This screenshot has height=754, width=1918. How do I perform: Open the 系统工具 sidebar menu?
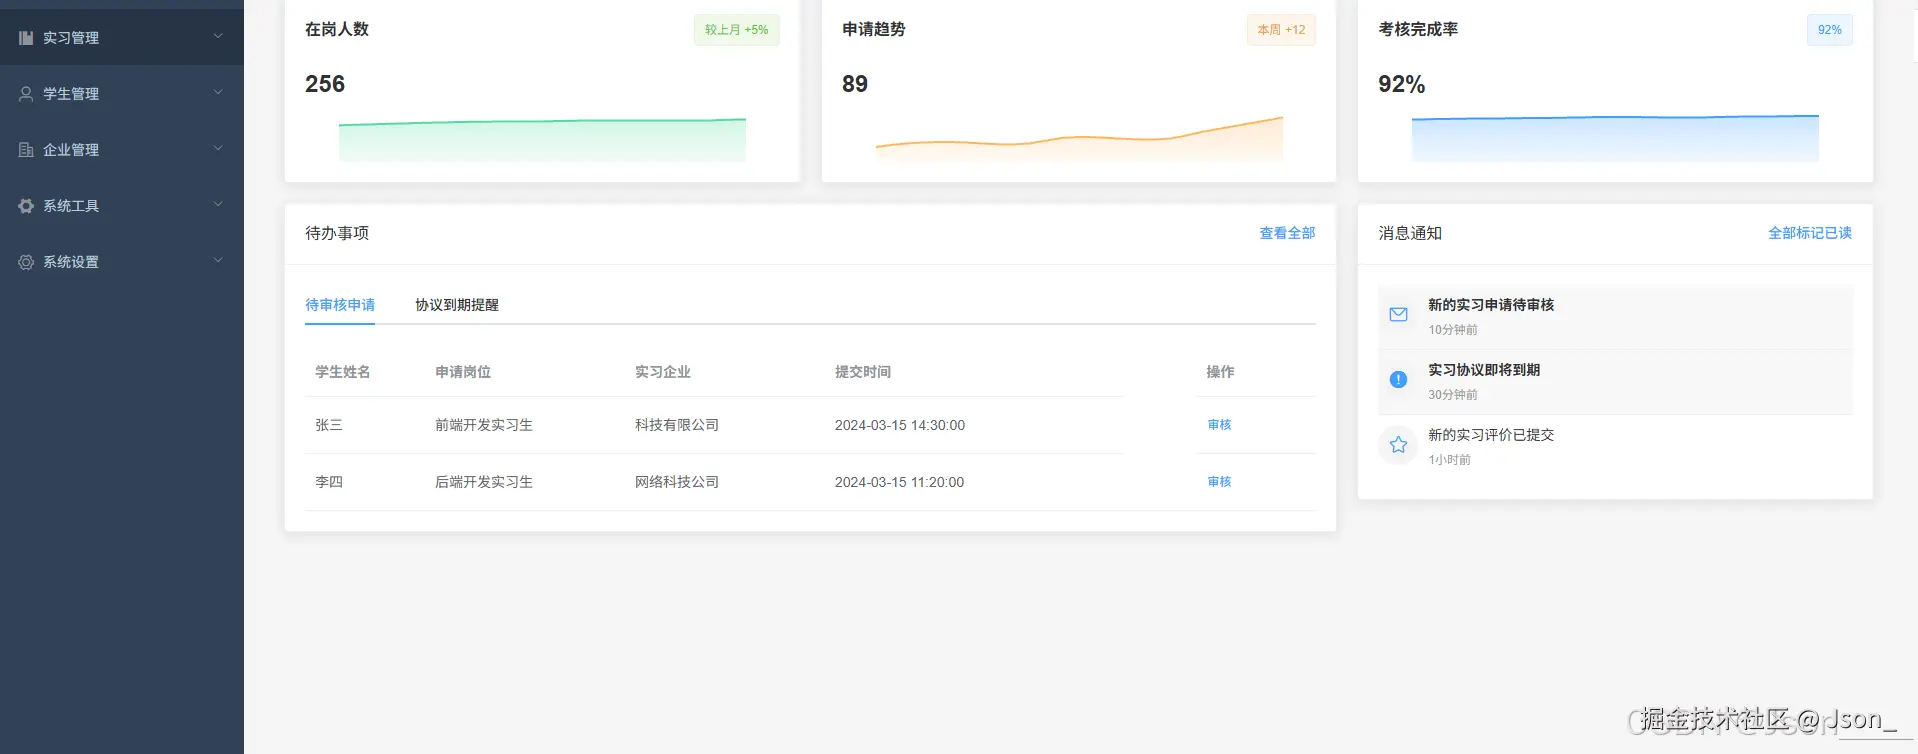point(122,206)
